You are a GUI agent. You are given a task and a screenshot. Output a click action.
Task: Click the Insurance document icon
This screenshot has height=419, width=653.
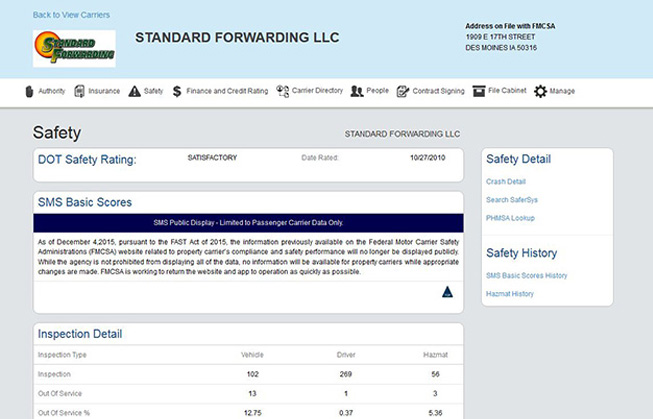pos(79,91)
